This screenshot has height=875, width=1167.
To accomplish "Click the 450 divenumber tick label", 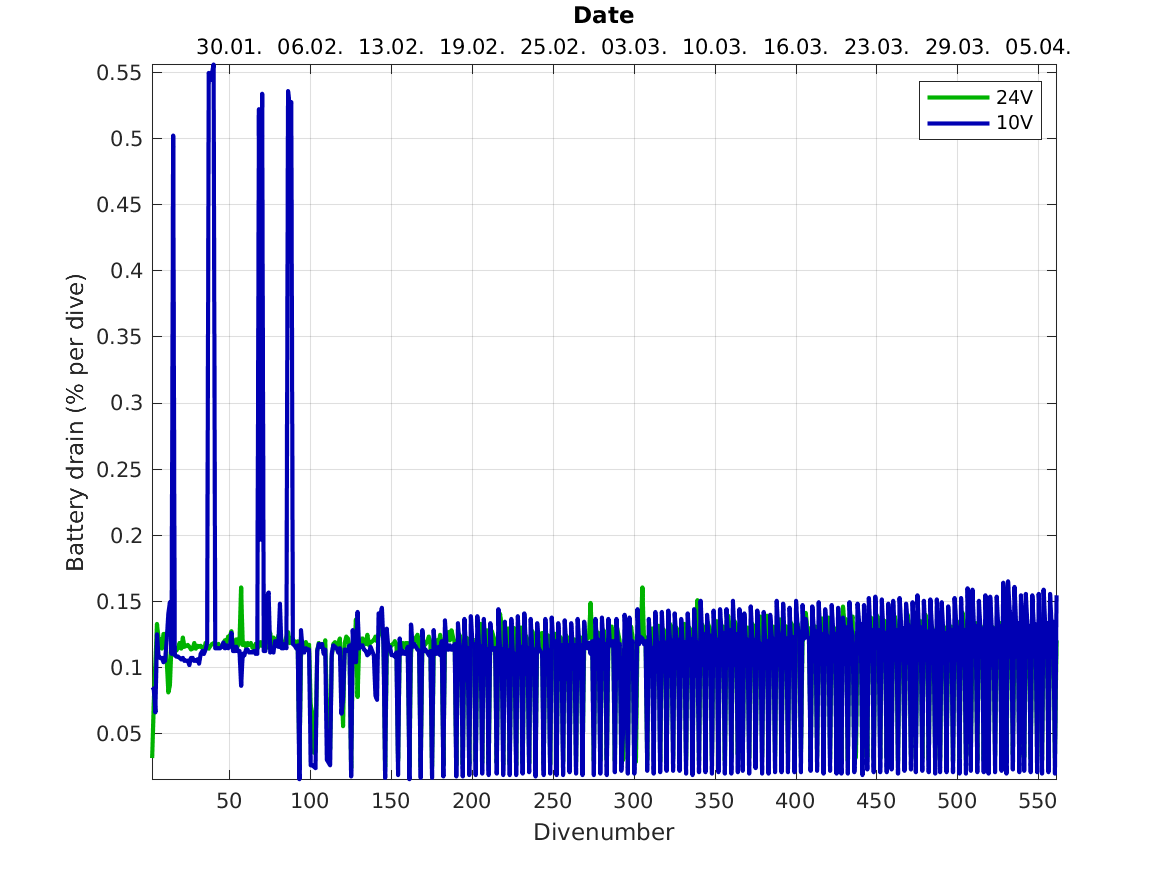I will 876,801.
